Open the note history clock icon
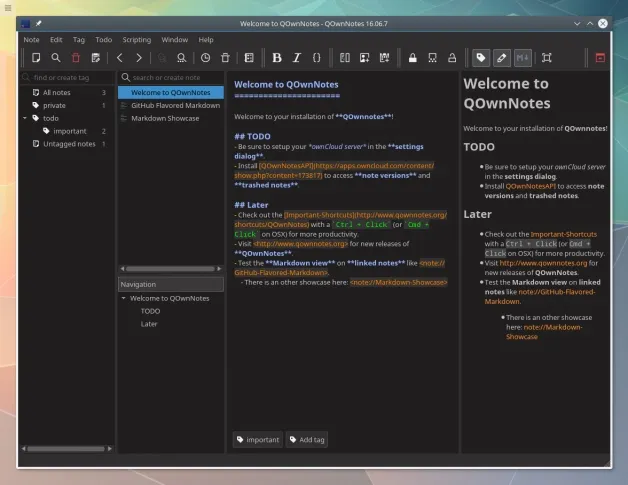Screen dimensions: 628x485 click(x=205, y=58)
